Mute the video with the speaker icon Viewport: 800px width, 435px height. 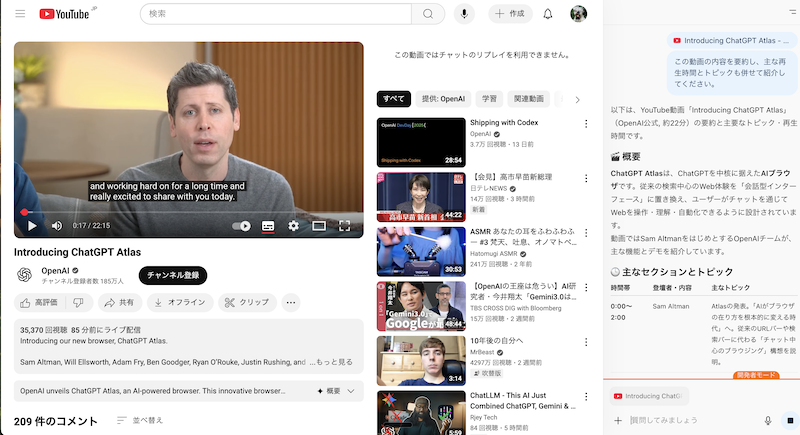[x=57, y=226]
